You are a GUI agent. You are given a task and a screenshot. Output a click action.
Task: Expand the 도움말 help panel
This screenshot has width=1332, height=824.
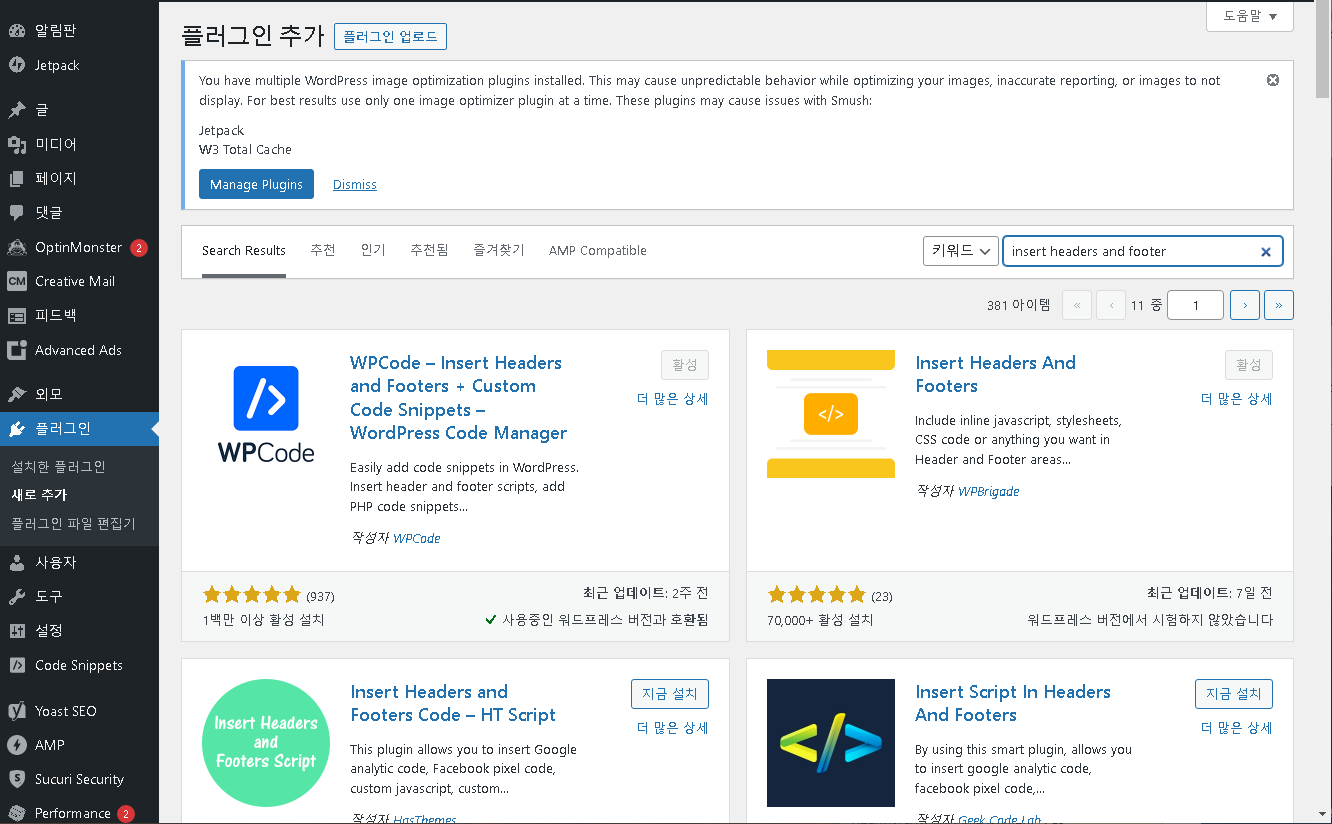[x=1250, y=16]
